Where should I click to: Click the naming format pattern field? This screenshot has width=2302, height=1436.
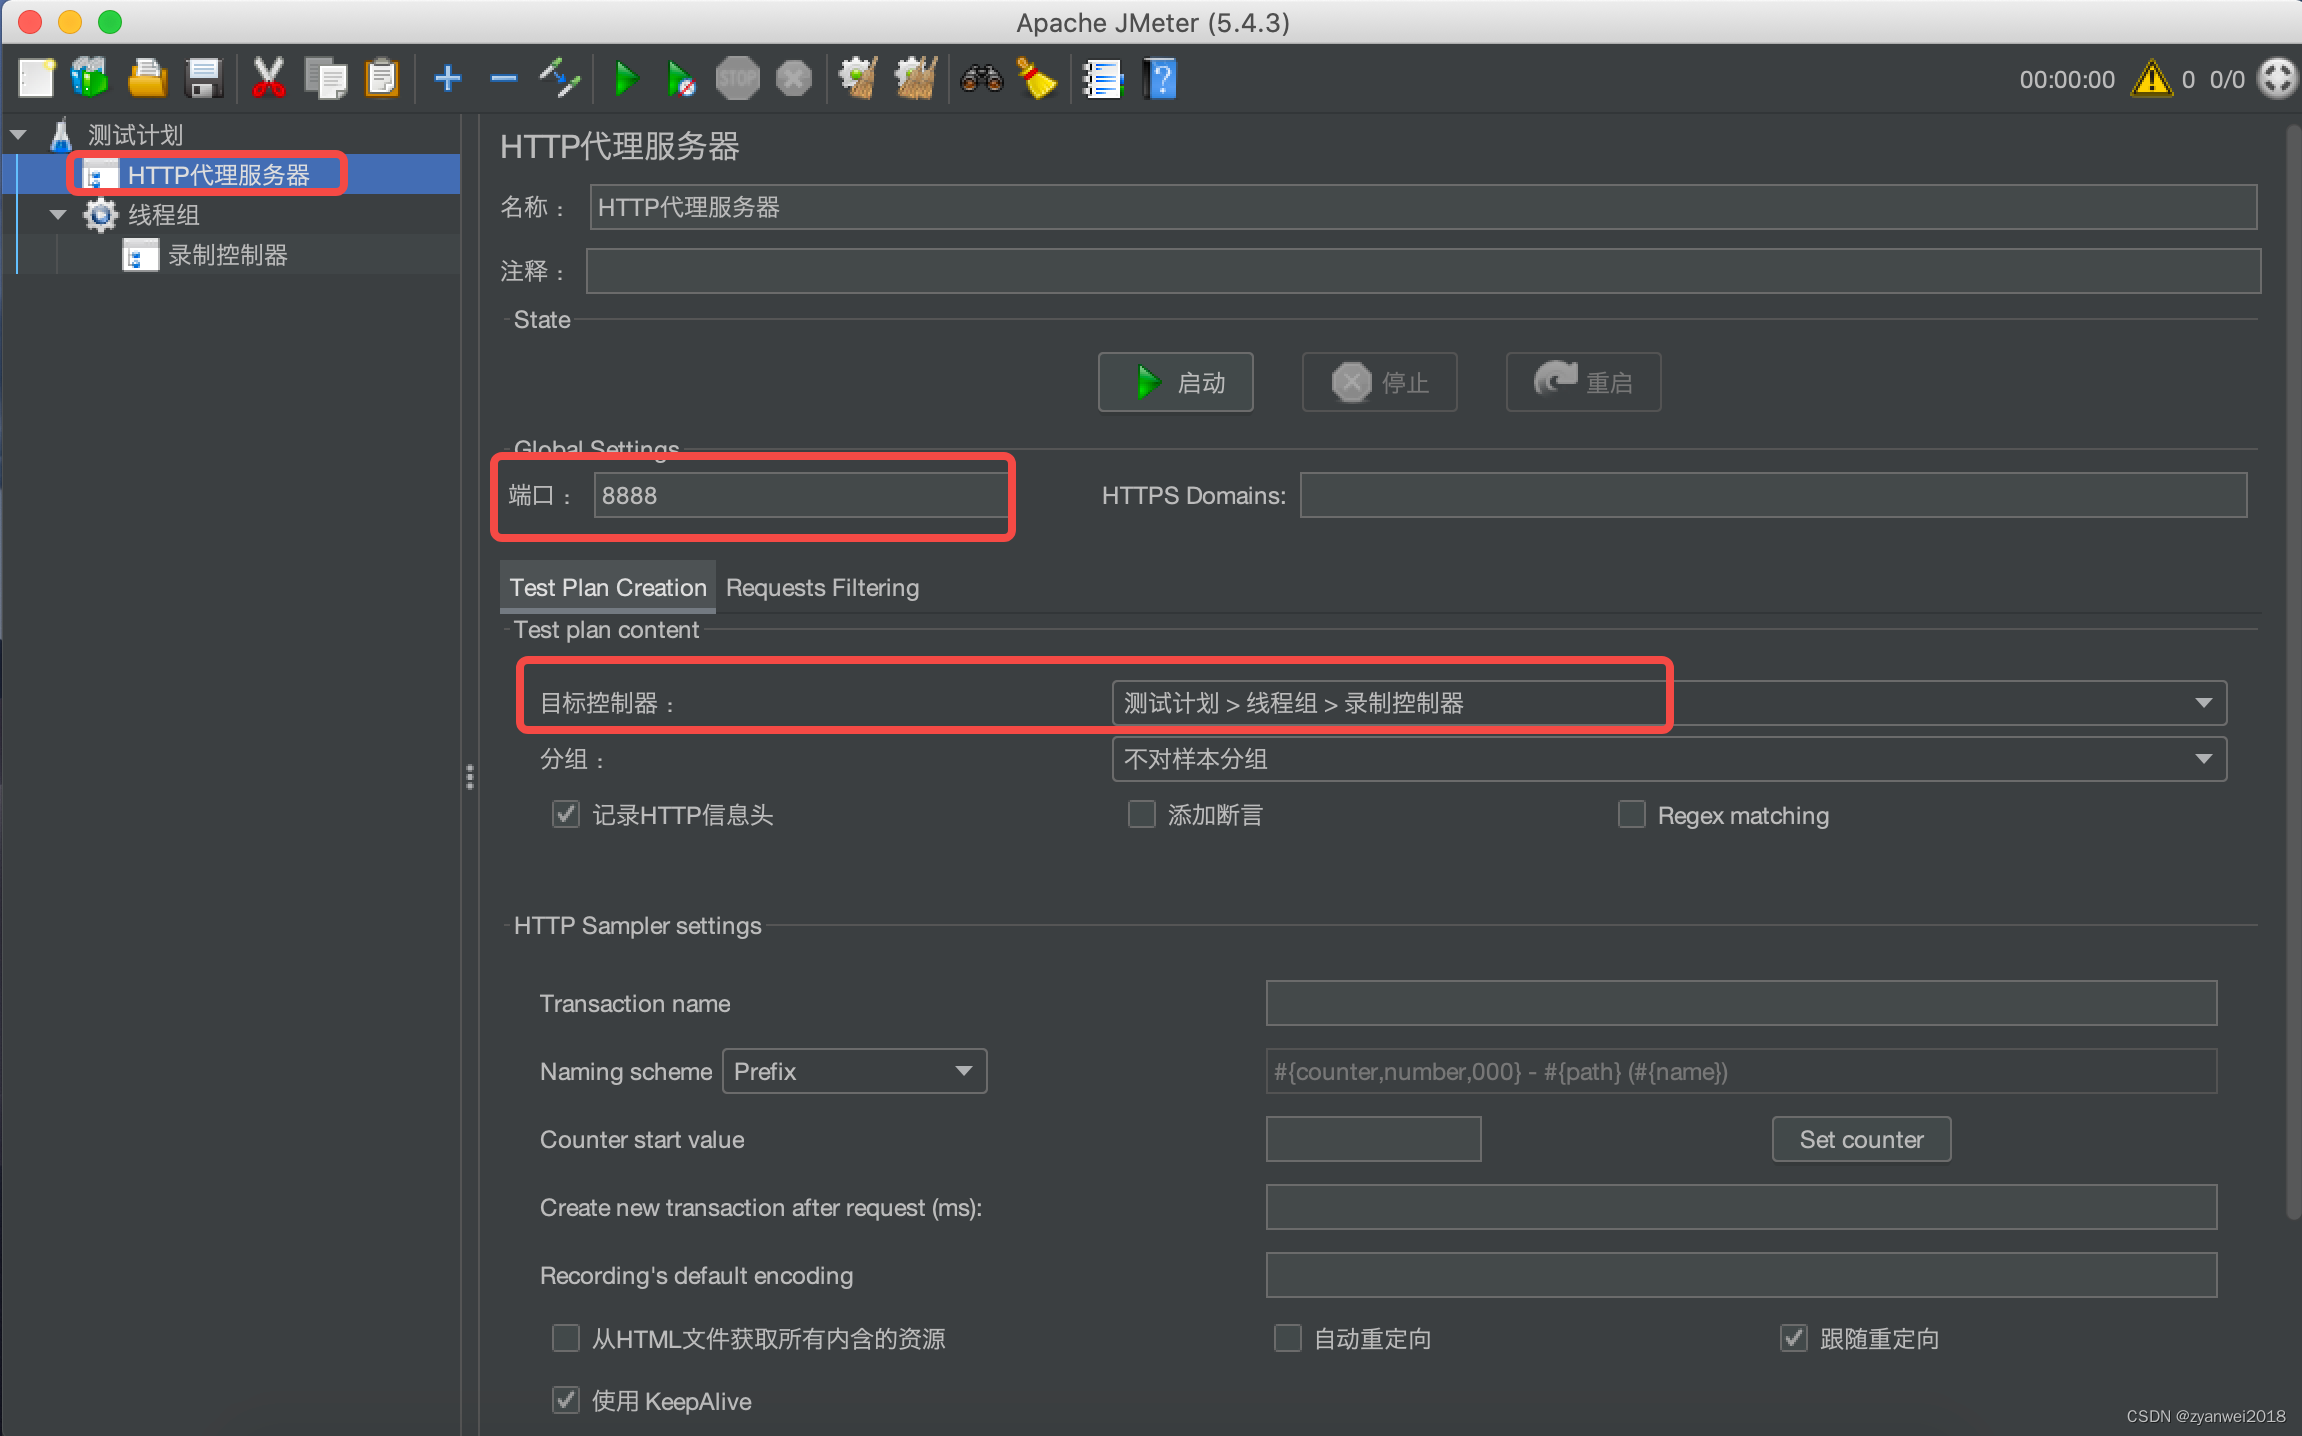[x=1741, y=1071]
